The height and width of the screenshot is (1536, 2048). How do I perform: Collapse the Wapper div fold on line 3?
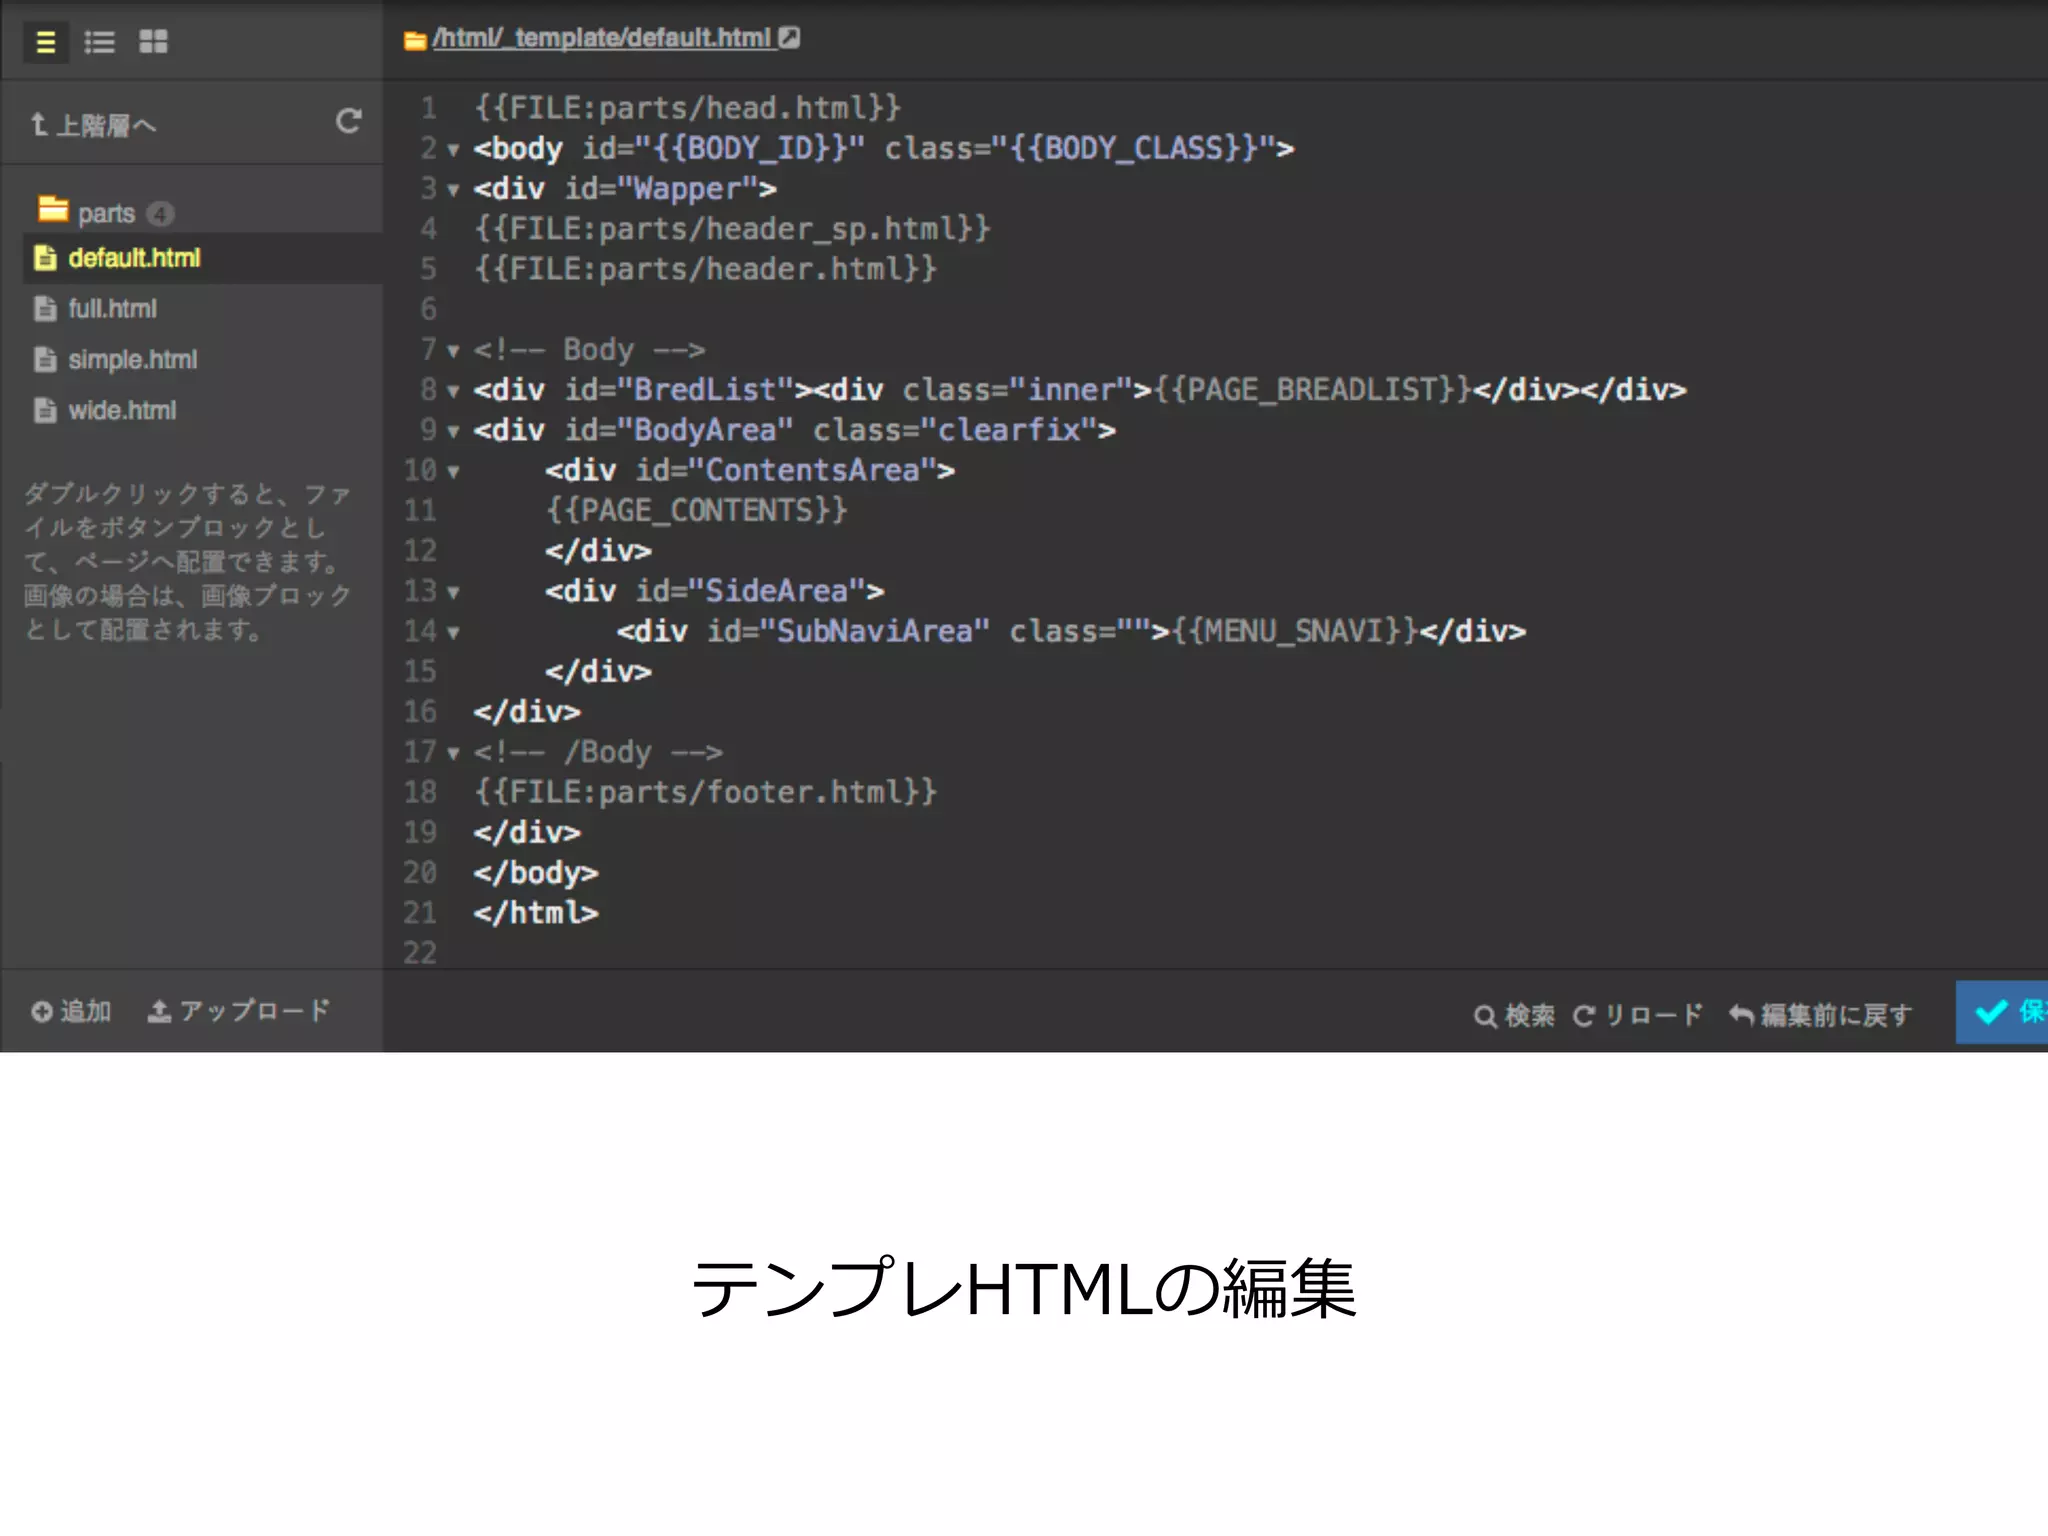(453, 190)
